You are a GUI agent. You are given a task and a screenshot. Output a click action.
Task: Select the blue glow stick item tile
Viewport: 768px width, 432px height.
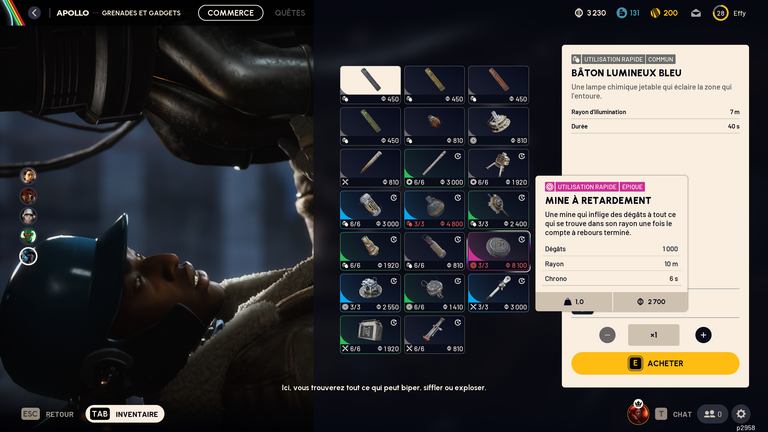[x=370, y=85]
